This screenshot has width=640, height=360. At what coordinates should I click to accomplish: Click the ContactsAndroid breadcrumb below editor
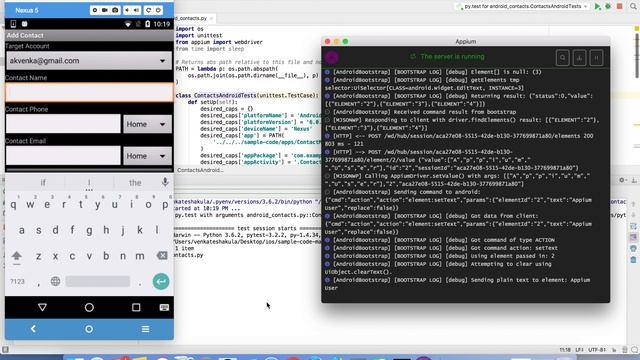coord(200,170)
